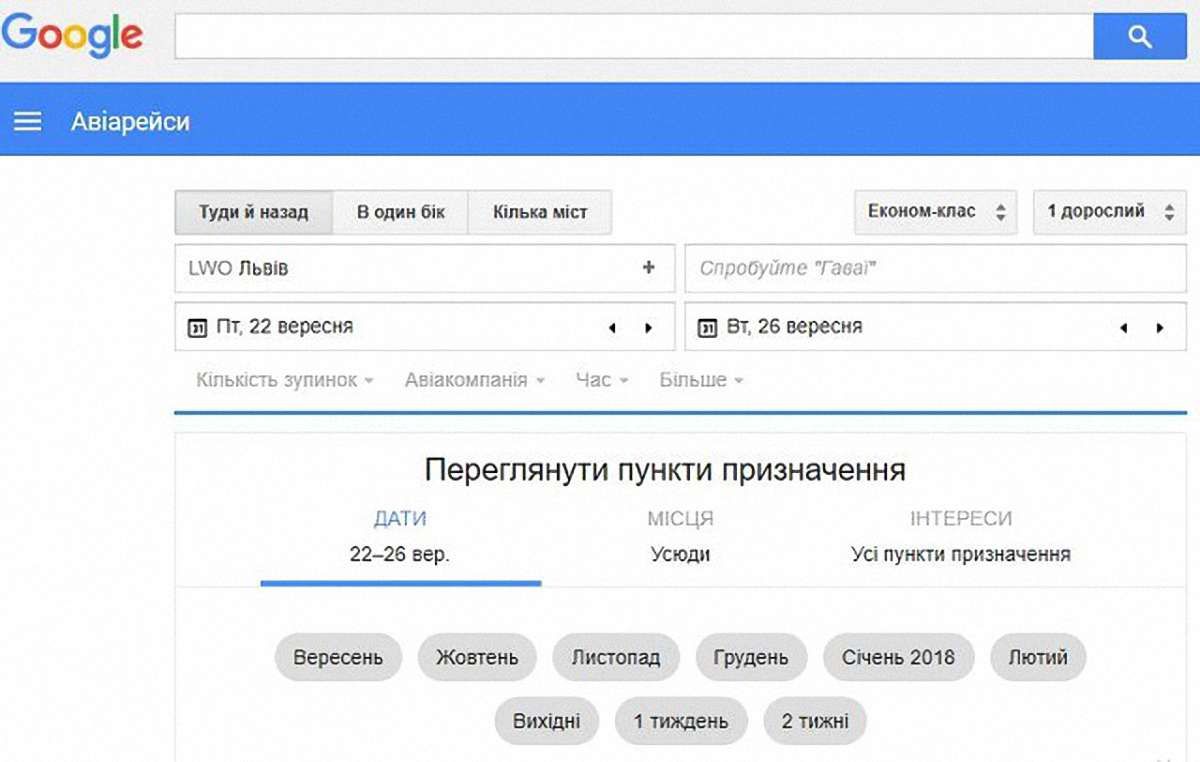This screenshot has height=762, width=1200.
Task: Click the return date Вт, 26 вересня
Action: [936, 327]
